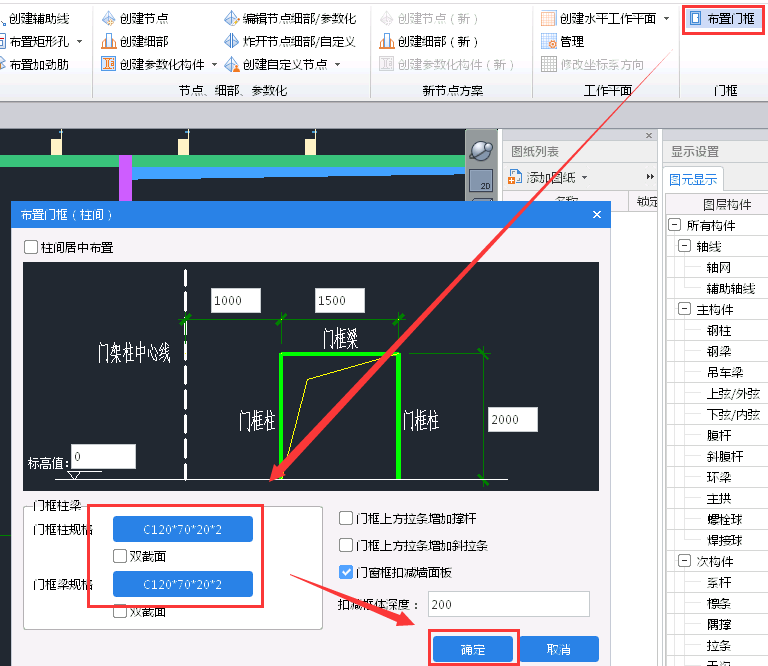Image resolution: width=768 pixels, height=666 pixels.
Task: Collapse the 轴线 tree node
Action: click(684, 246)
